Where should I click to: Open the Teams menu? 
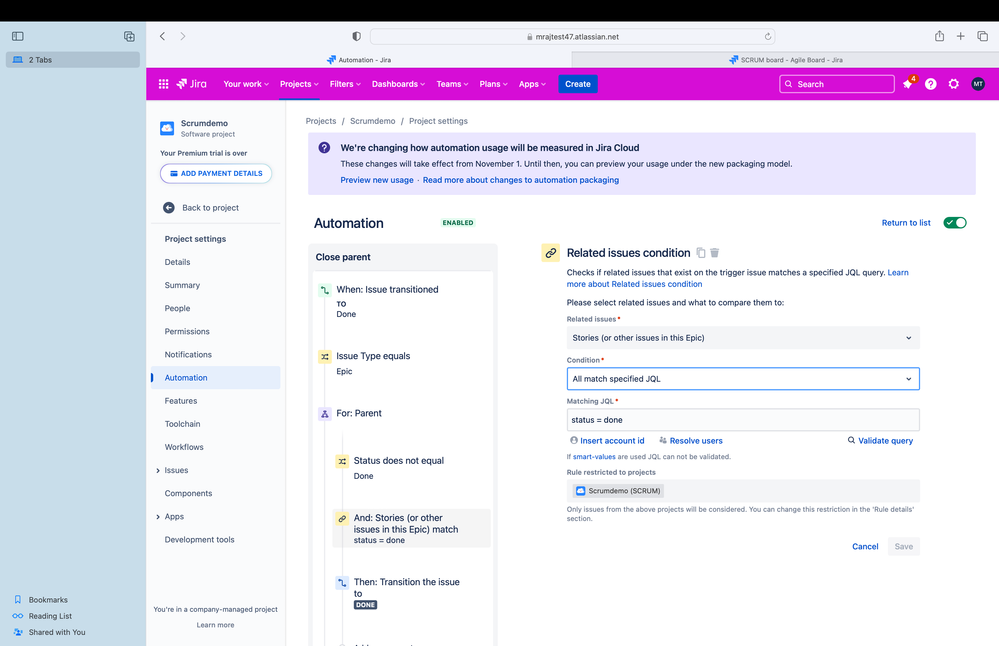click(x=452, y=84)
